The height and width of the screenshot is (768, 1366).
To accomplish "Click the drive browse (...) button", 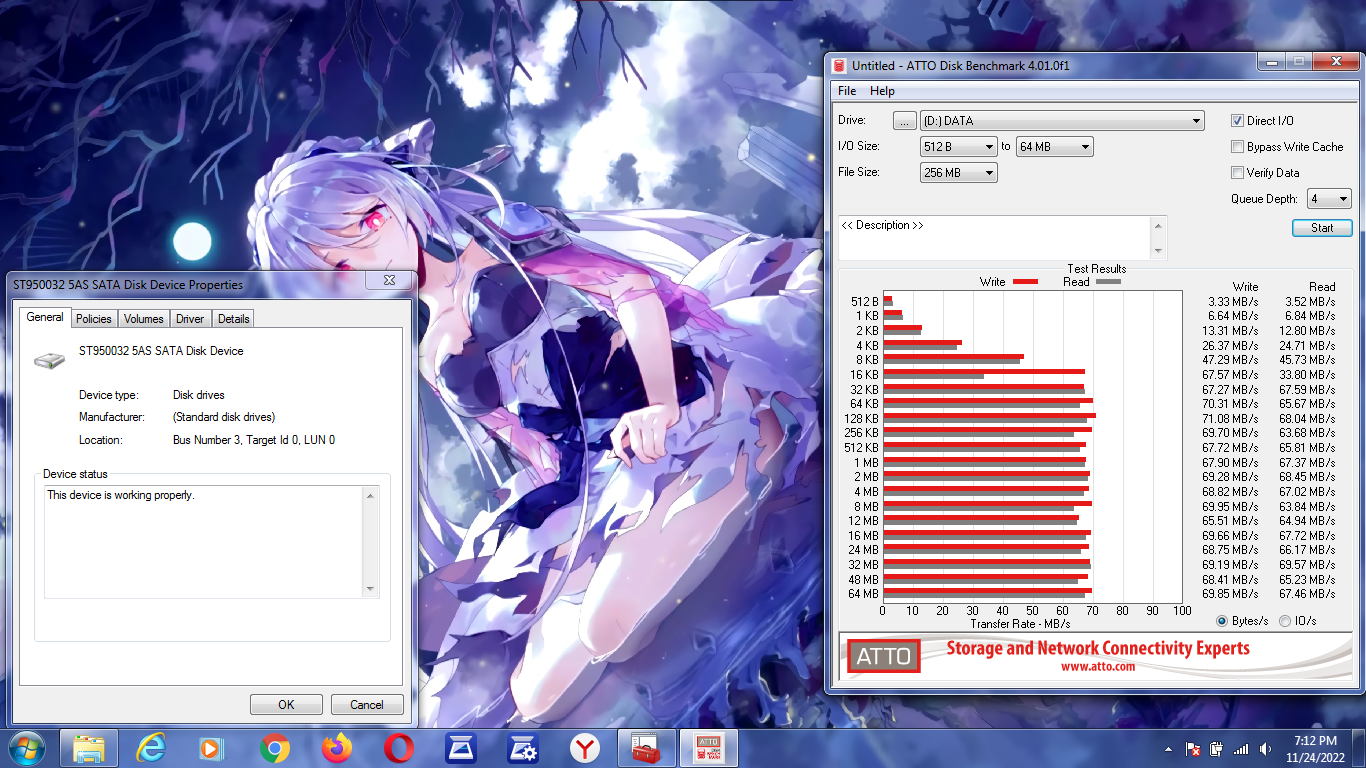I will pyautogui.click(x=904, y=121).
